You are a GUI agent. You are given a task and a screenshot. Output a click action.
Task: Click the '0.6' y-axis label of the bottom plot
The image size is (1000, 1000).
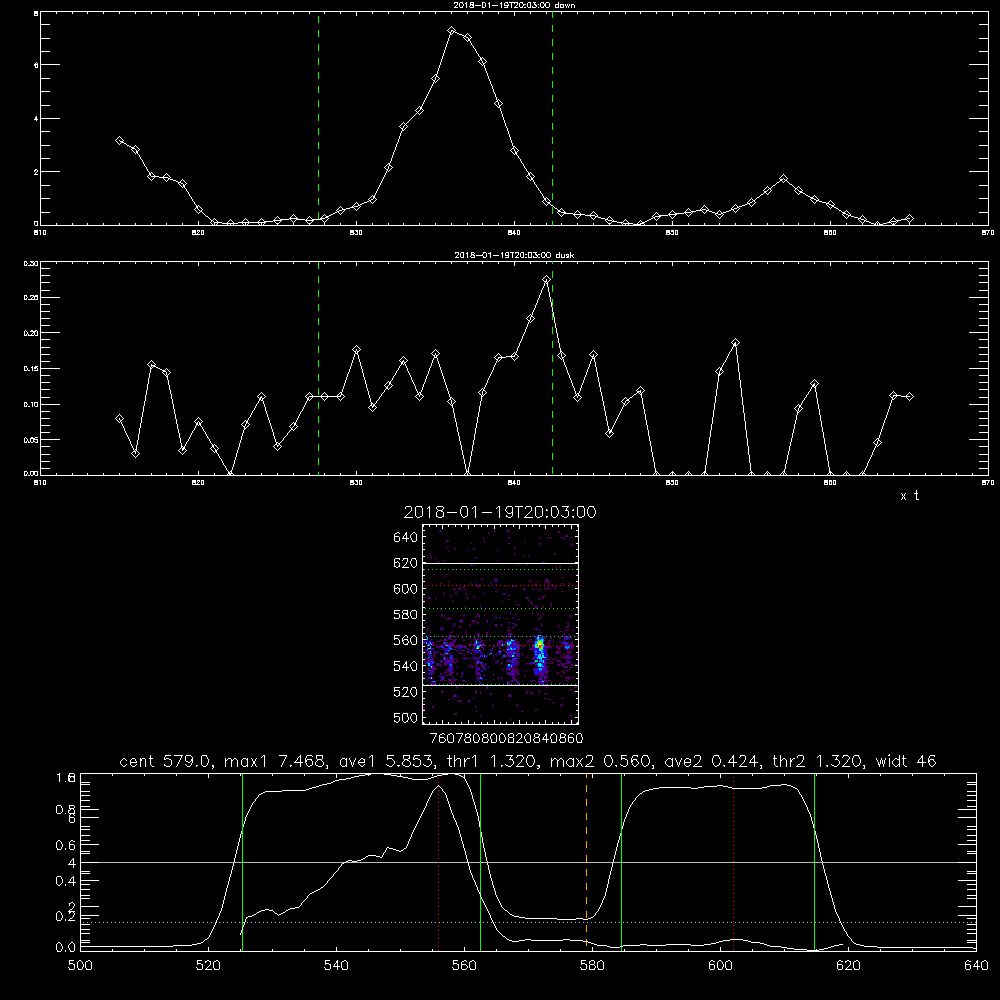pos(66,845)
